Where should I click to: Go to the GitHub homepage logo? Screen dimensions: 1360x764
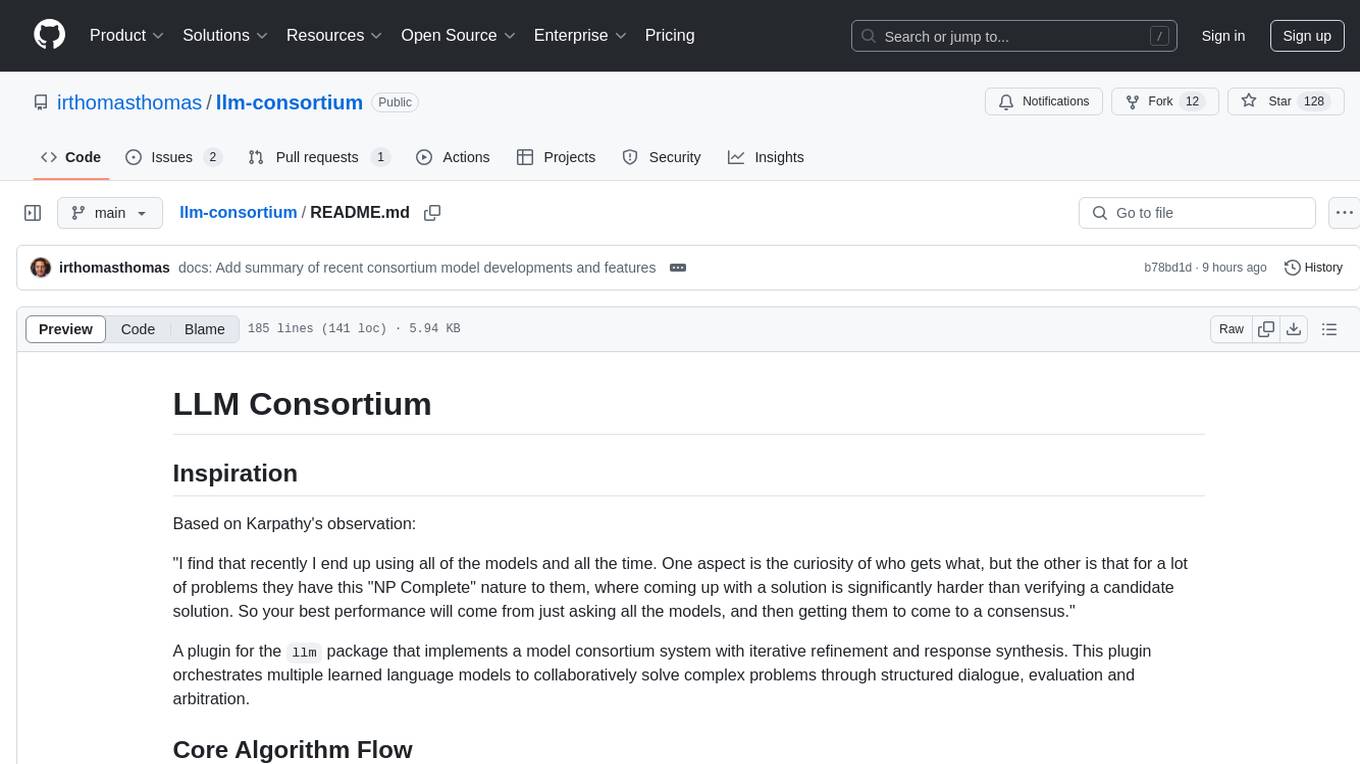[49, 35]
